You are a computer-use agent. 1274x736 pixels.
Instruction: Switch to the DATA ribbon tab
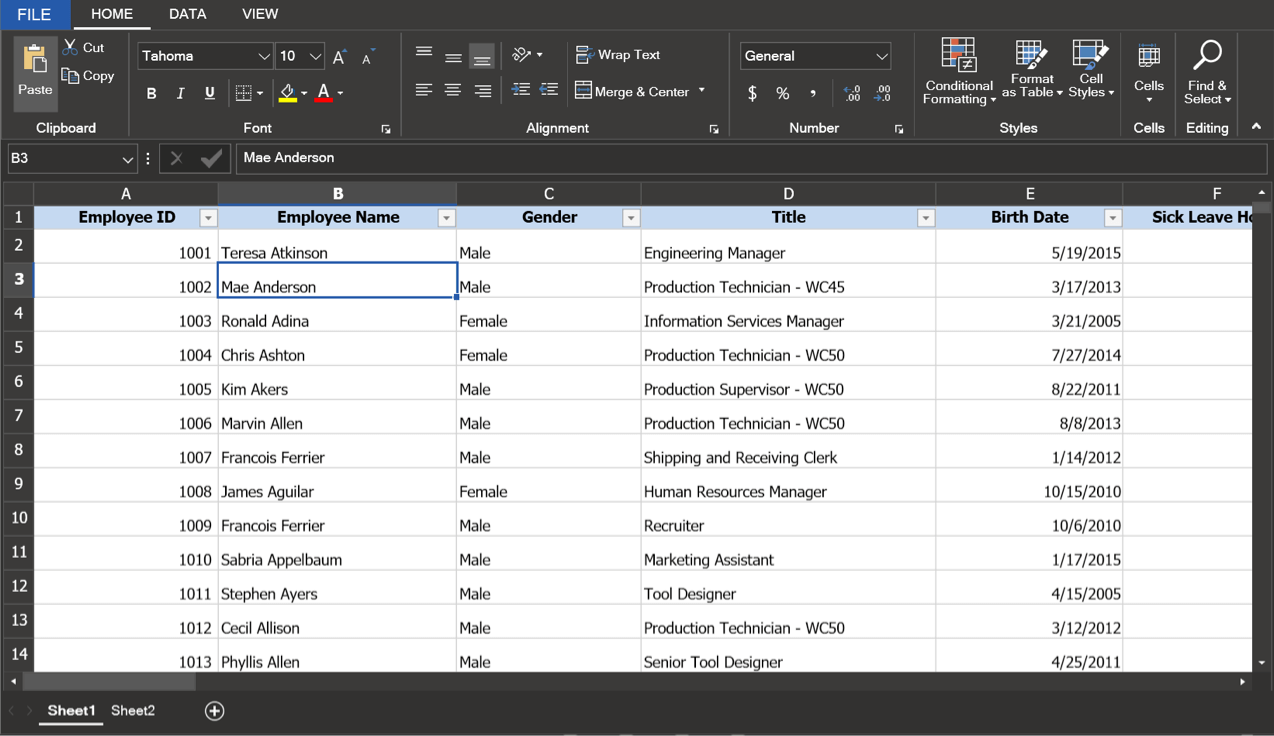(x=187, y=14)
